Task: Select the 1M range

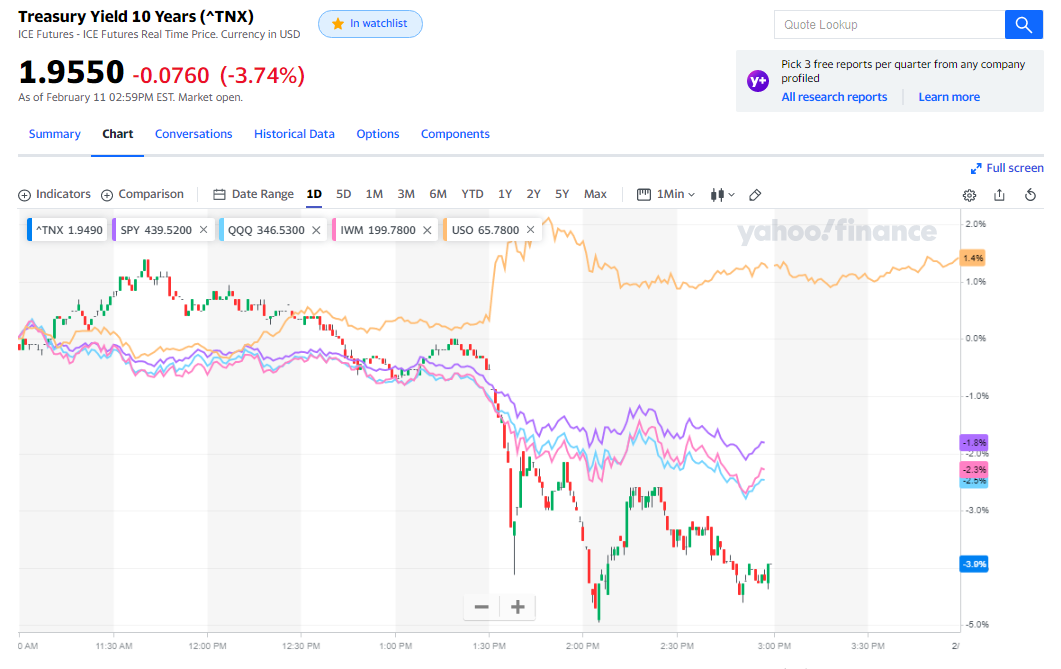Action: 374,194
